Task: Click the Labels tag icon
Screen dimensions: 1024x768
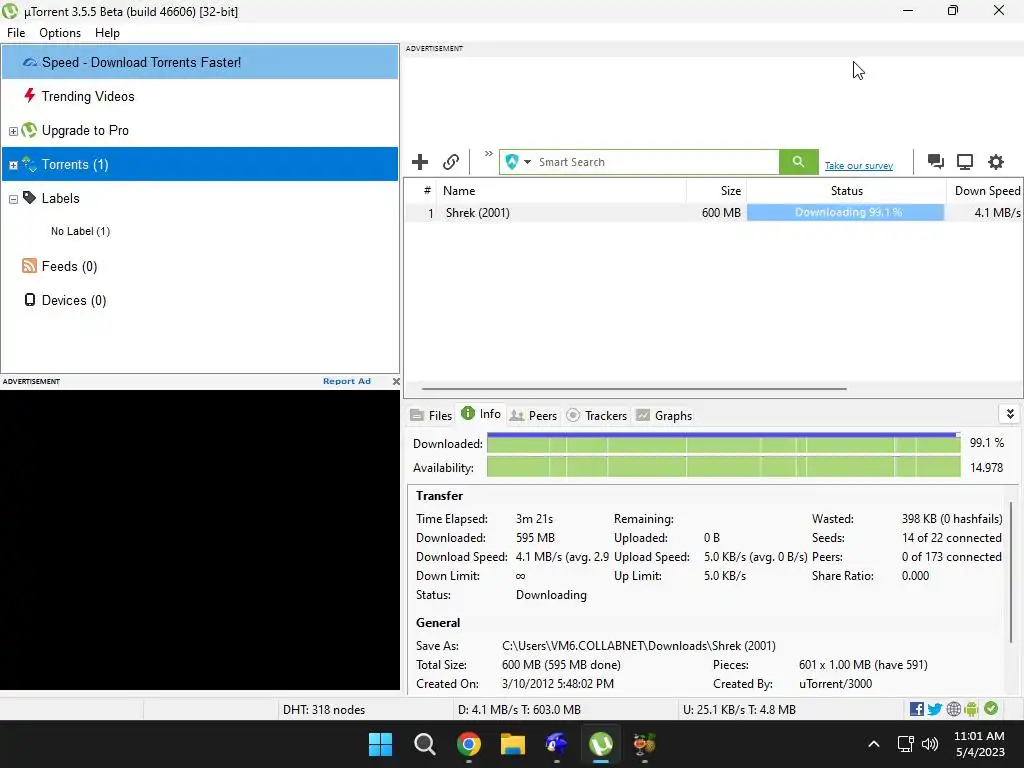Action: (x=29, y=197)
